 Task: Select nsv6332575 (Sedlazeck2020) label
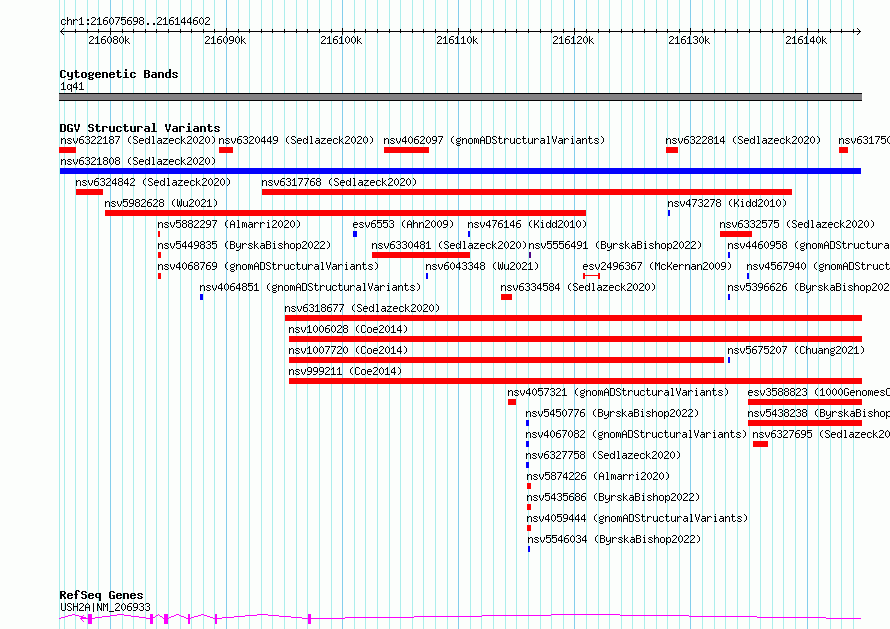[797, 224]
